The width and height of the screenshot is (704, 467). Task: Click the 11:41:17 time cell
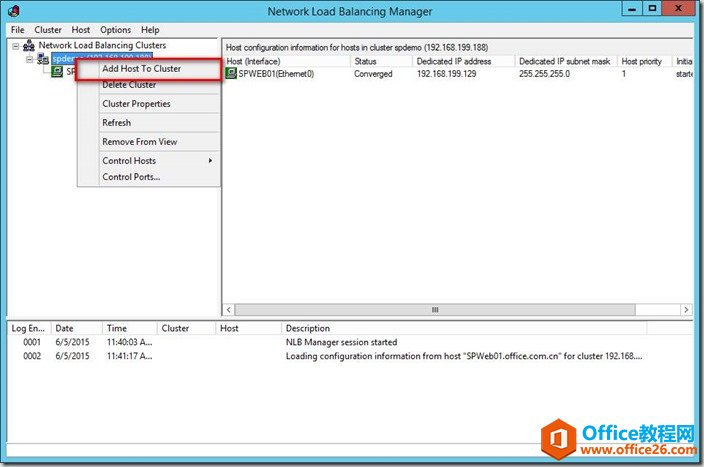[129, 356]
